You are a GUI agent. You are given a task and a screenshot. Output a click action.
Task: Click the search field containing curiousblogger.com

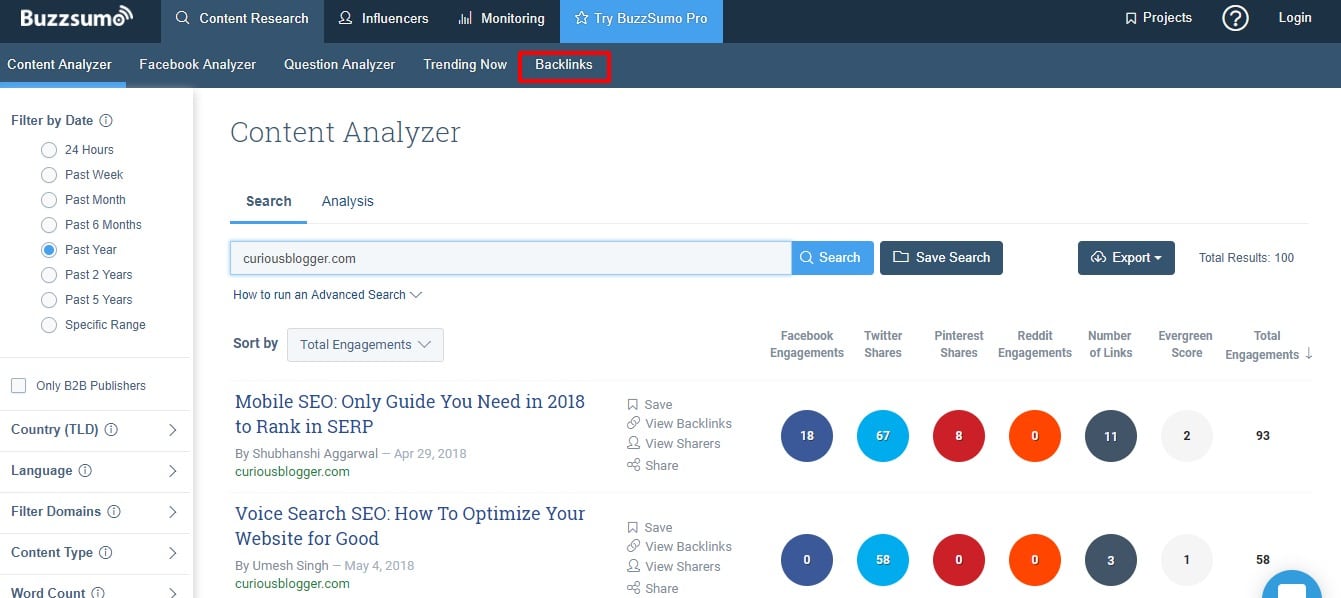tap(511, 258)
